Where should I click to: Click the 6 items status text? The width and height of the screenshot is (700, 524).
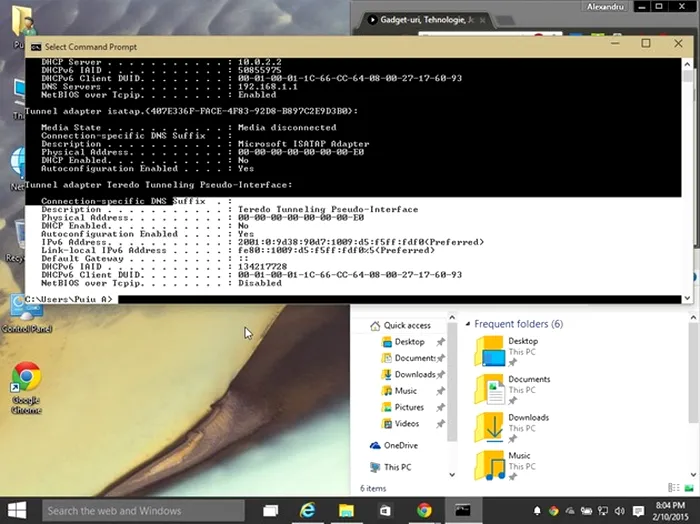click(373, 488)
